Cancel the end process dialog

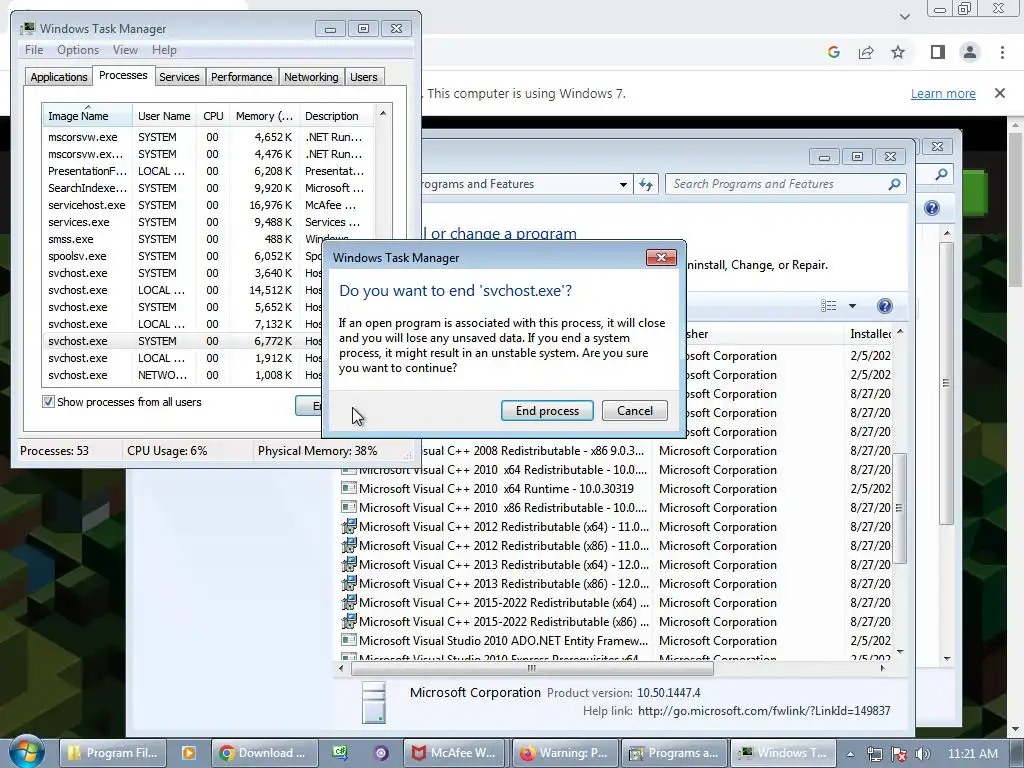(x=635, y=411)
